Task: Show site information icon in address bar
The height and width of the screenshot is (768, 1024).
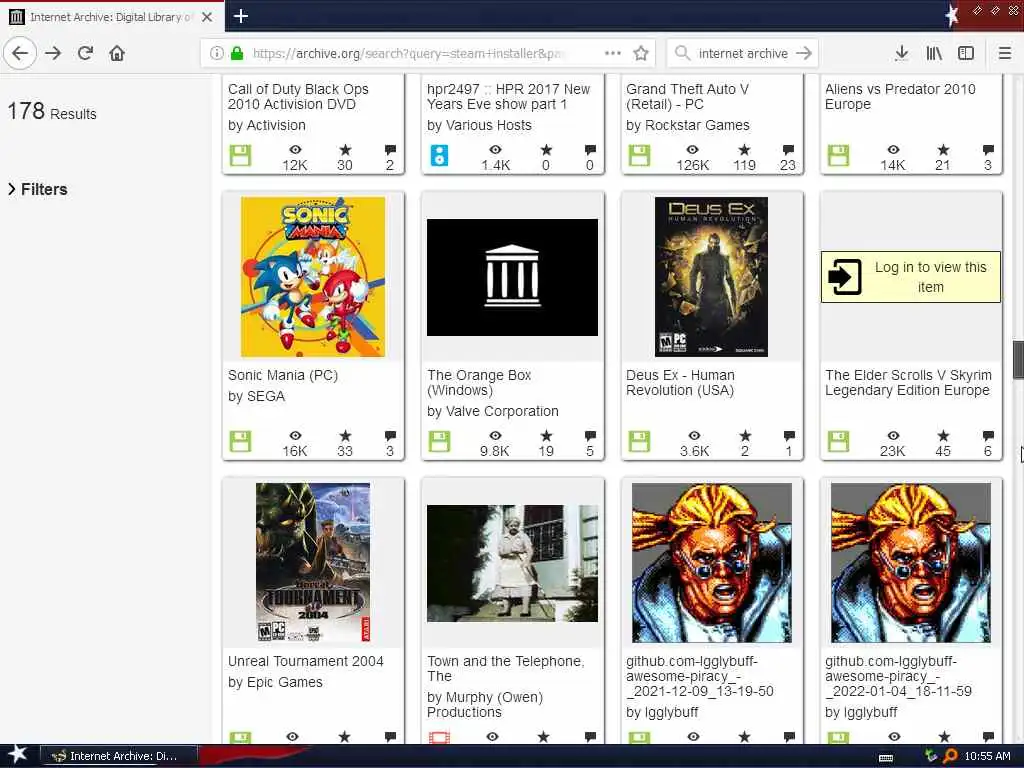Action: pos(216,53)
